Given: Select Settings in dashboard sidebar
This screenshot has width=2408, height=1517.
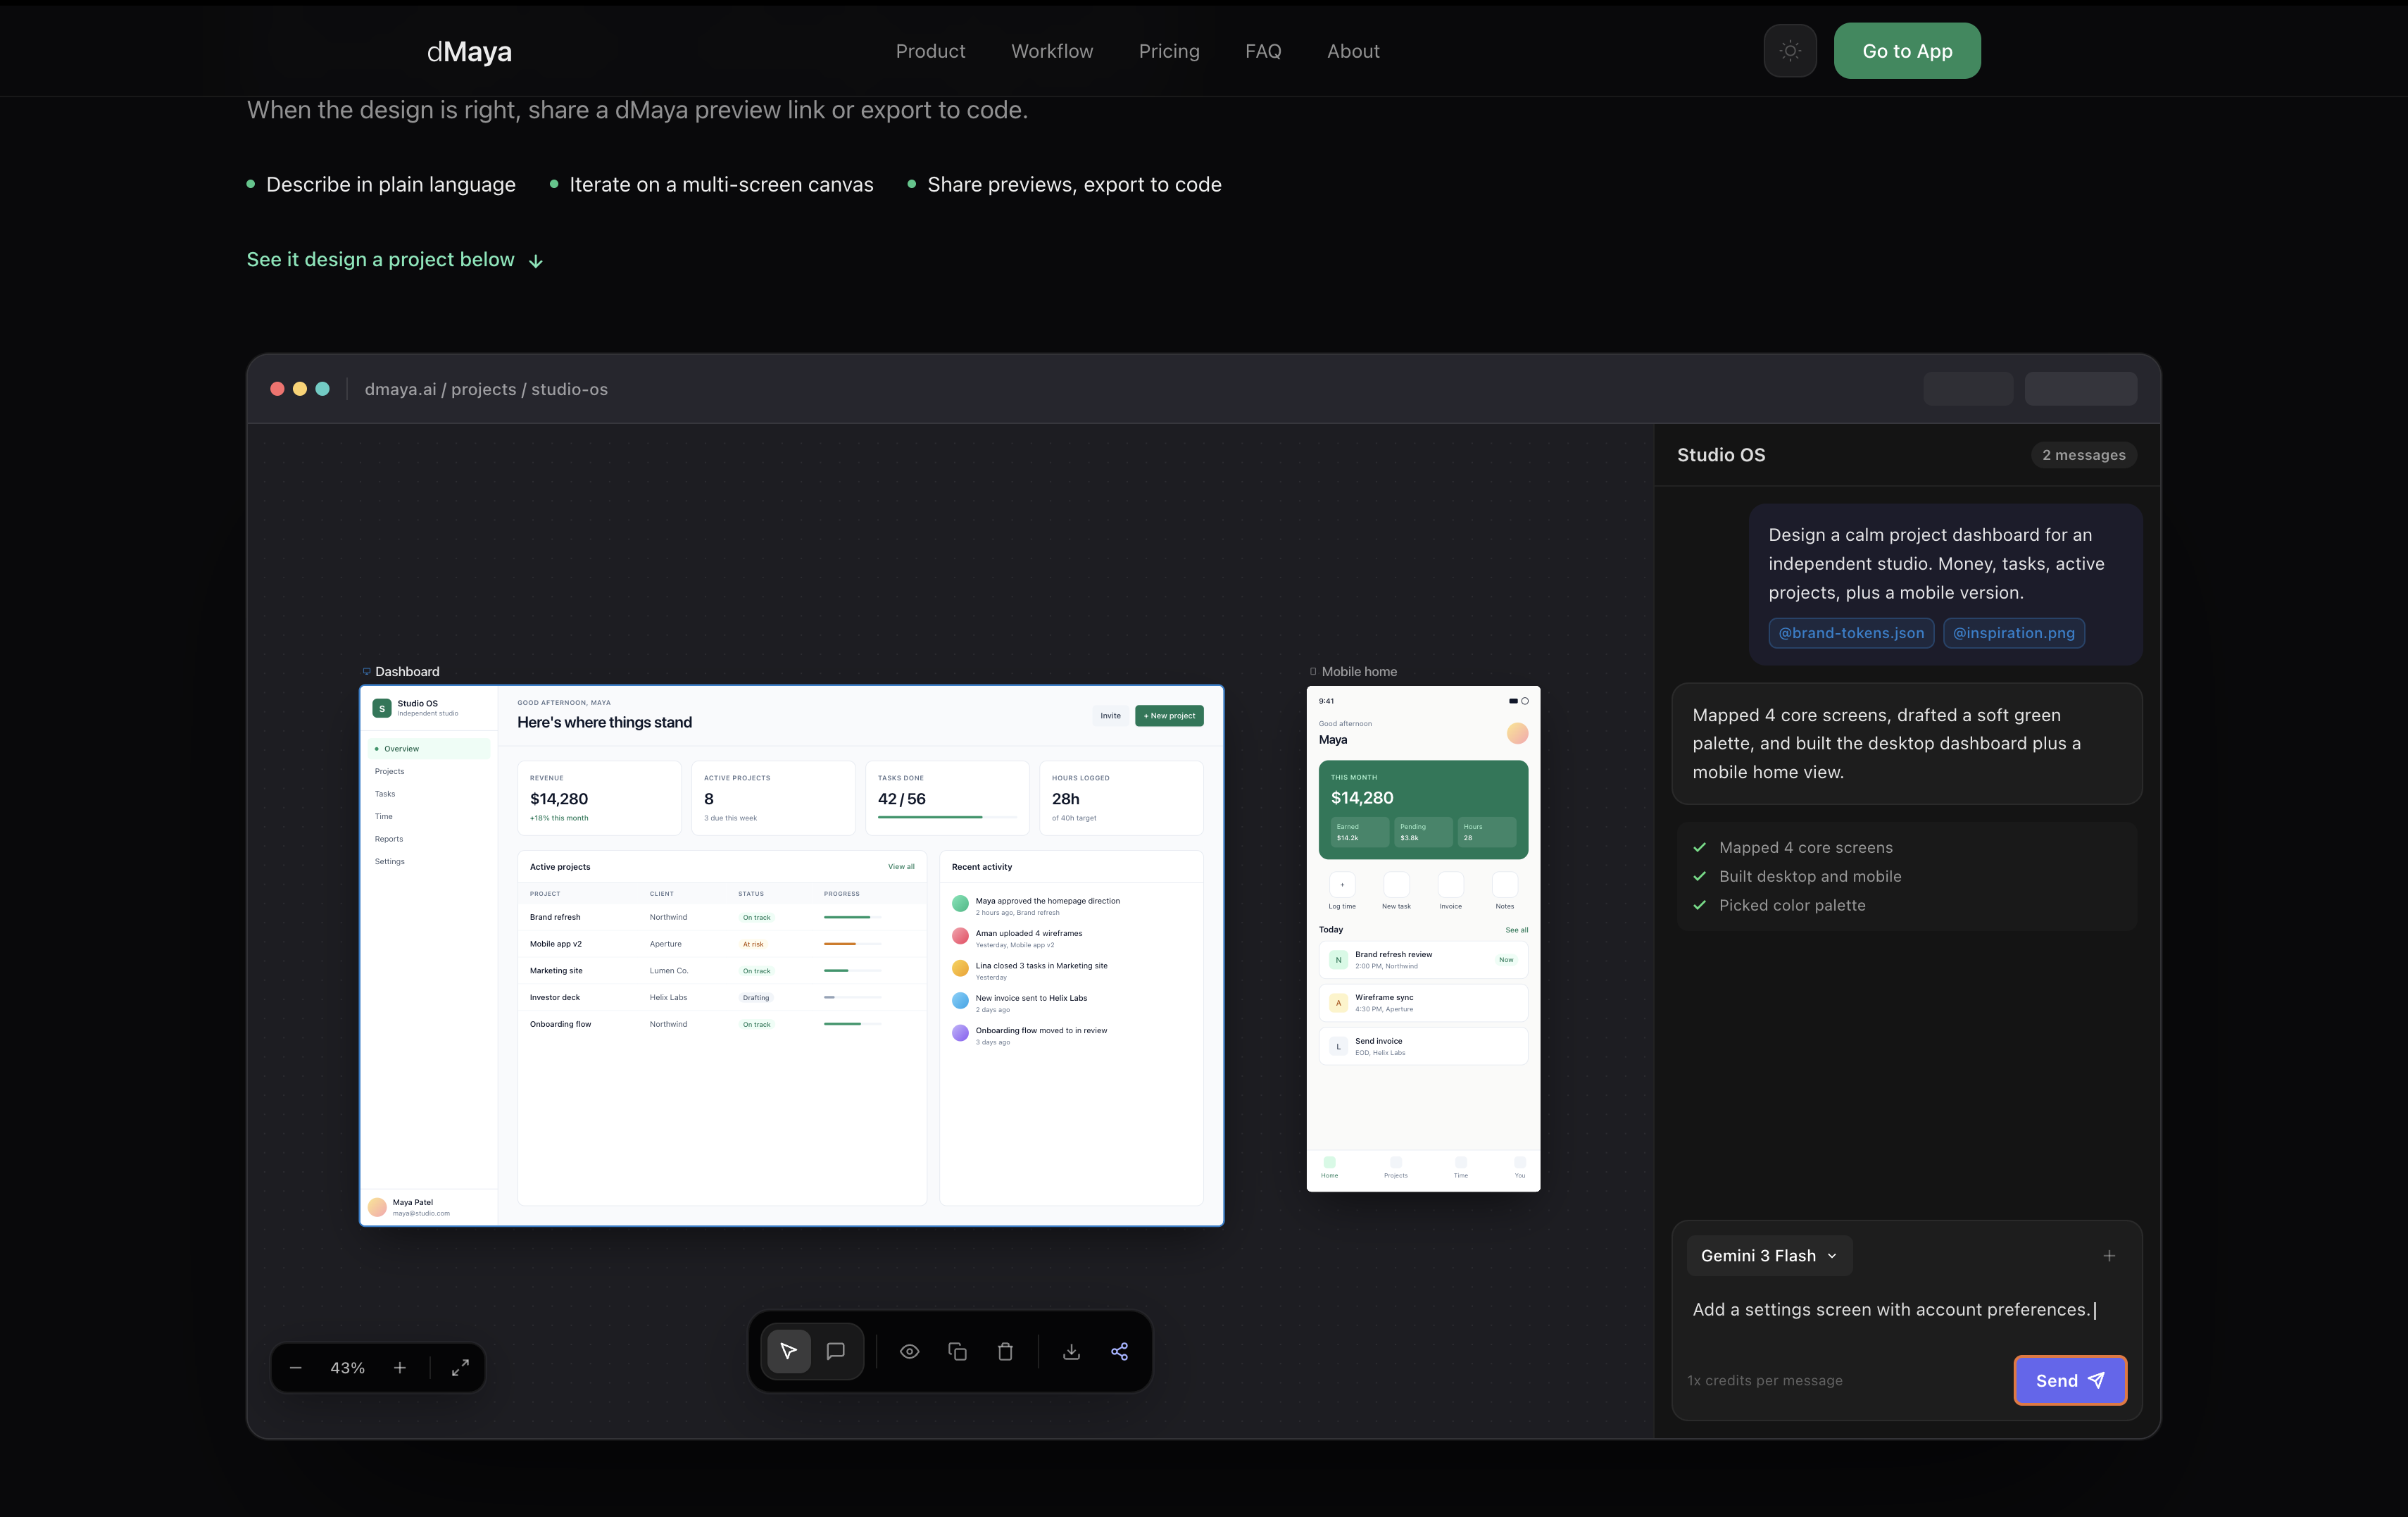Looking at the screenshot, I should (429, 862).
